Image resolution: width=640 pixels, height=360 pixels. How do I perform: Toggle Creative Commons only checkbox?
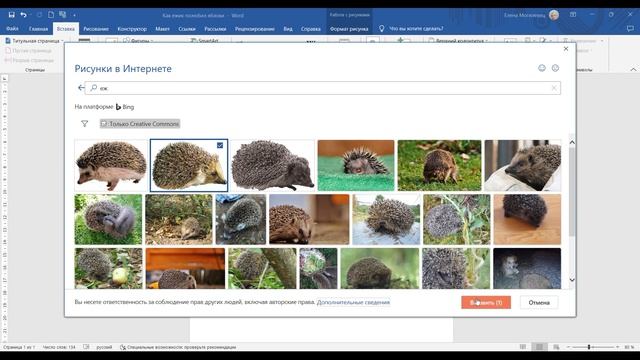point(104,124)
